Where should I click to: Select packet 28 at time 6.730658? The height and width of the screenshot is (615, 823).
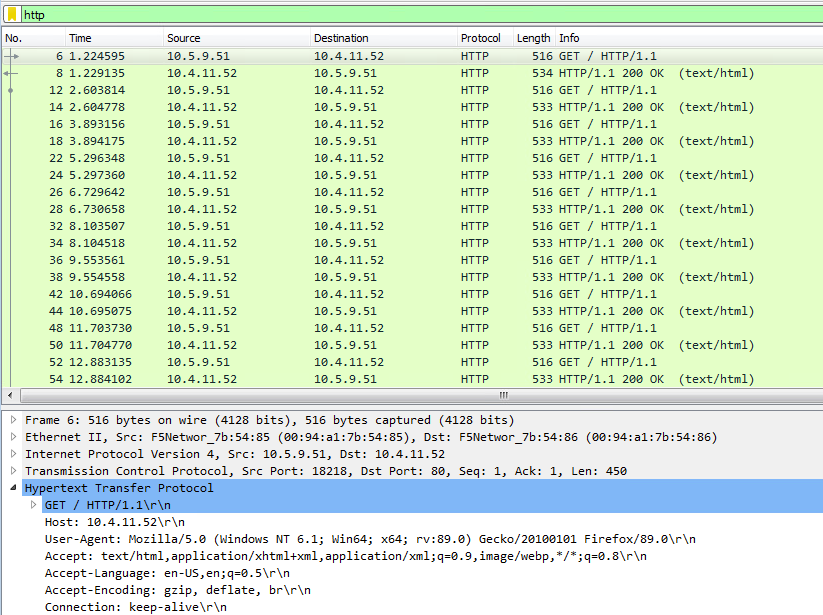(413, 209)
